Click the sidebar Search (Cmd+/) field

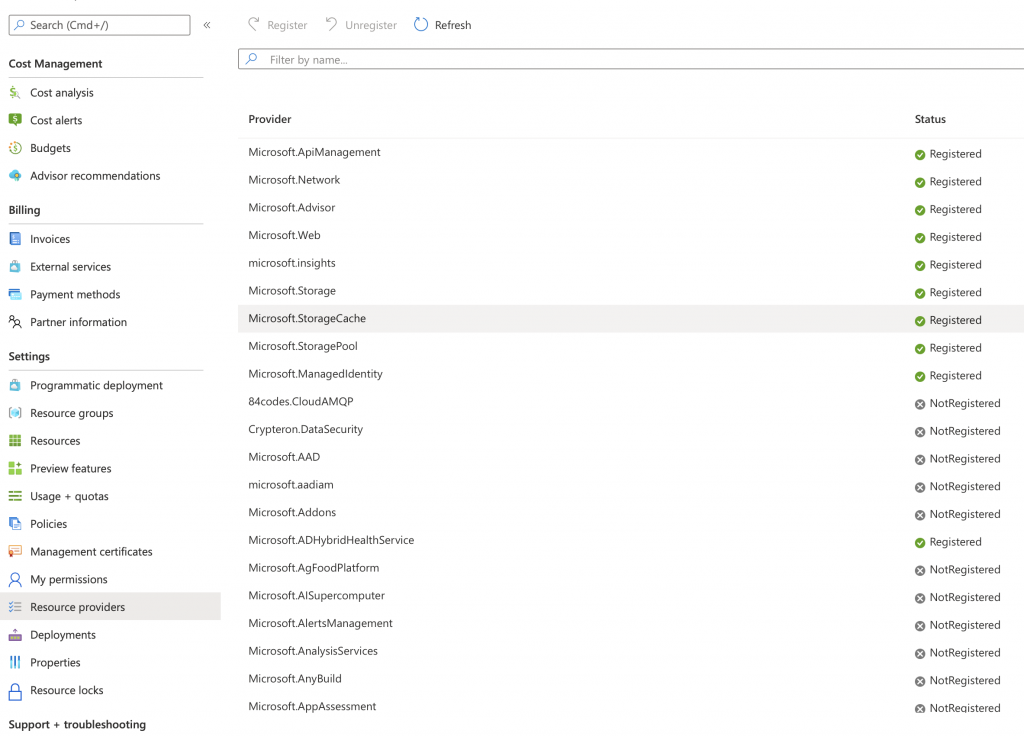(99, 25)
